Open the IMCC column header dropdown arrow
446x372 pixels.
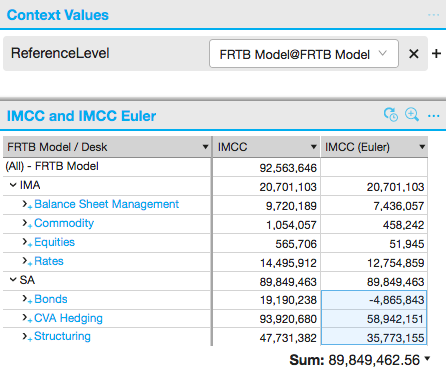(313, 147)
